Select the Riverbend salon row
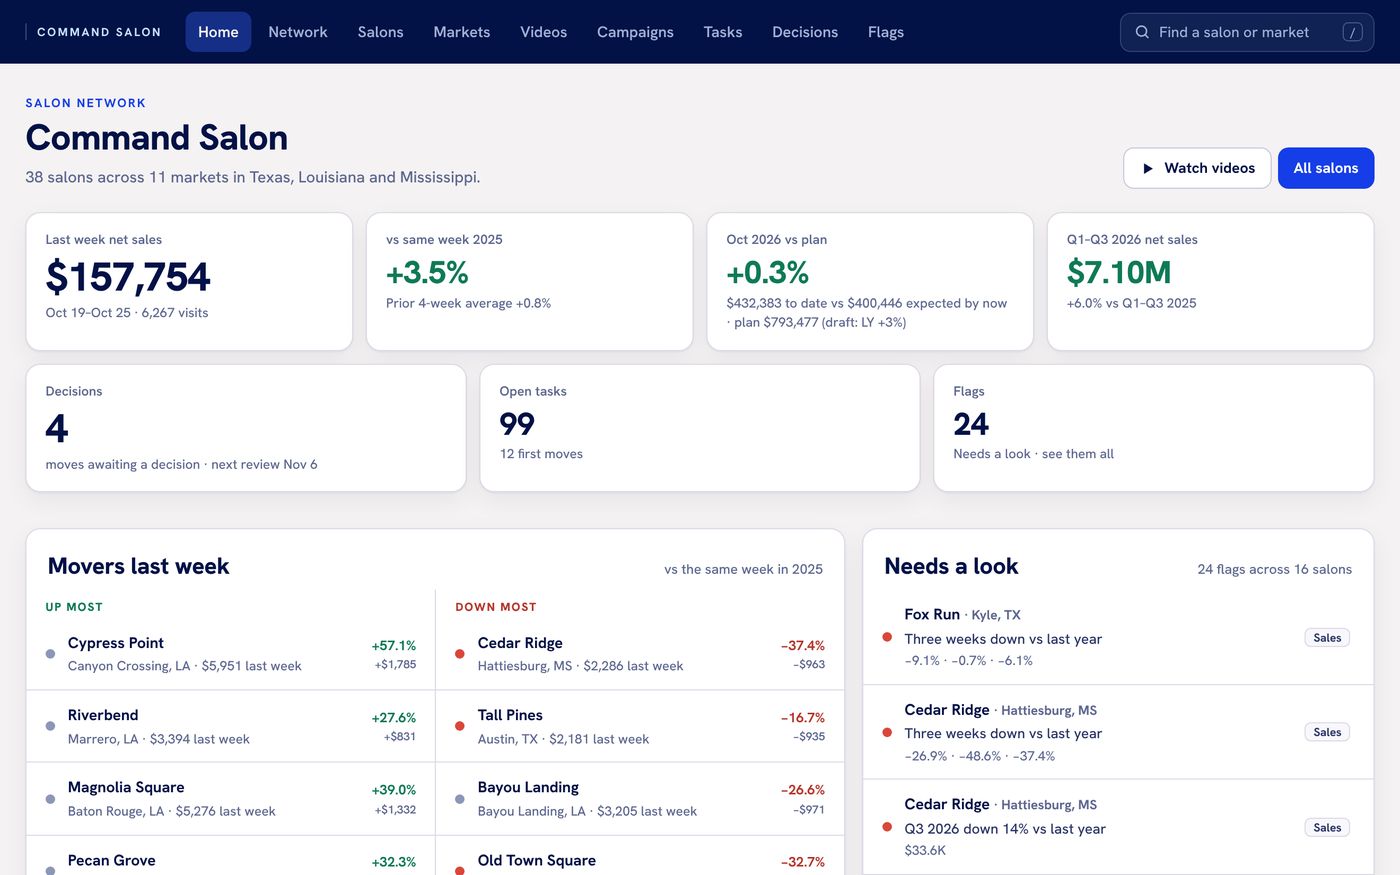This screenshot has width=1400, height=875. click(231, 726)
